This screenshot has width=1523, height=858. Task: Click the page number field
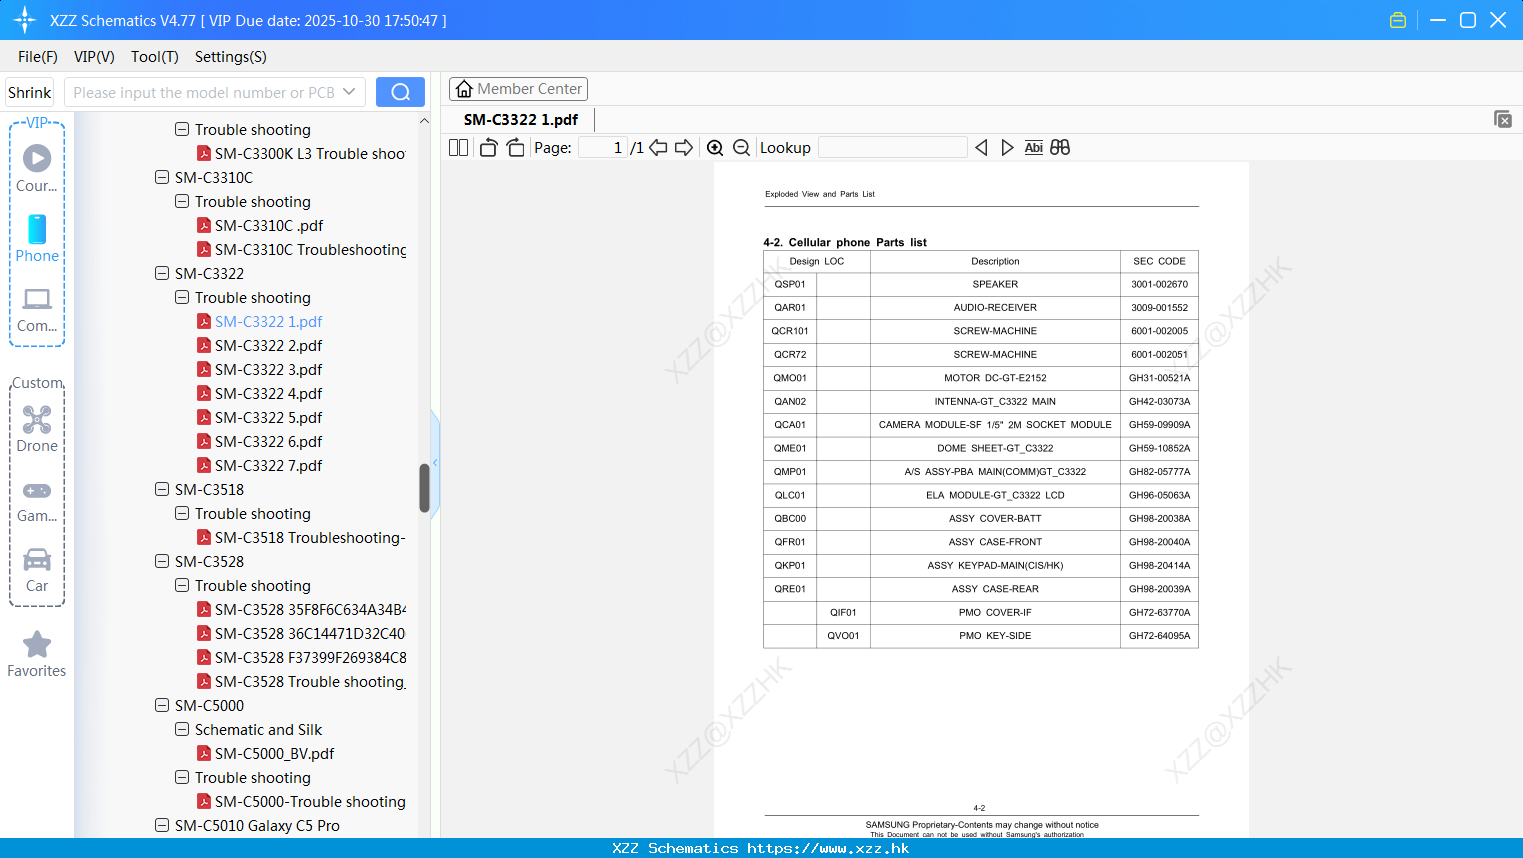[603, 148]
